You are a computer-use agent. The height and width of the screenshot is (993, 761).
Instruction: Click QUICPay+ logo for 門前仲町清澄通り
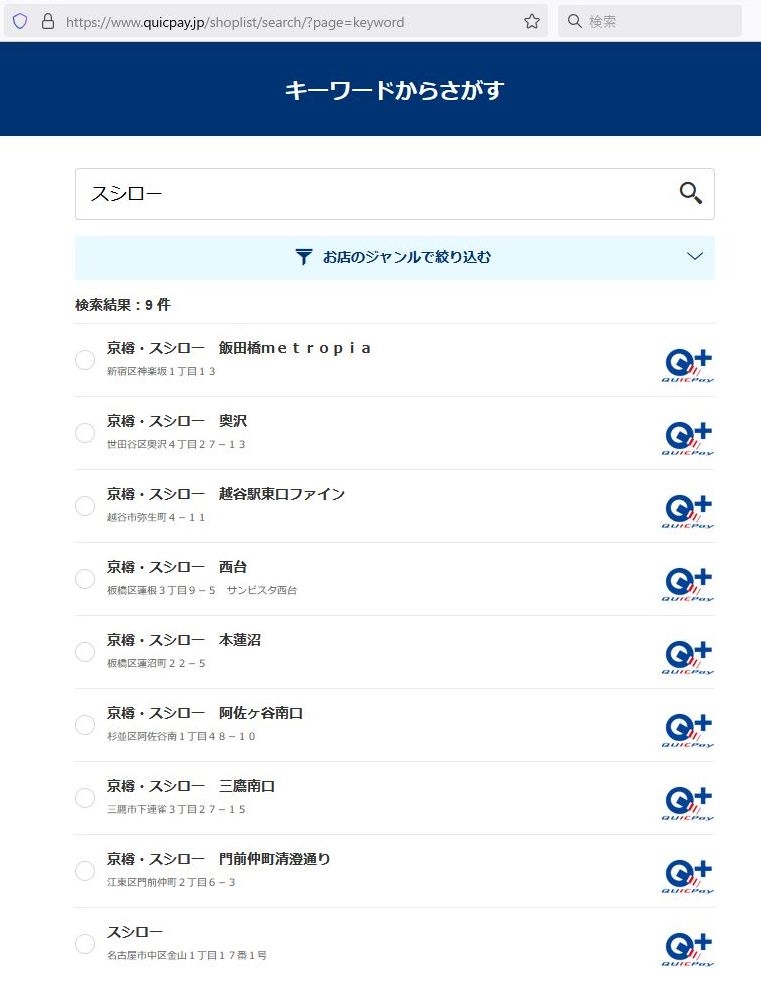point(688,876)
